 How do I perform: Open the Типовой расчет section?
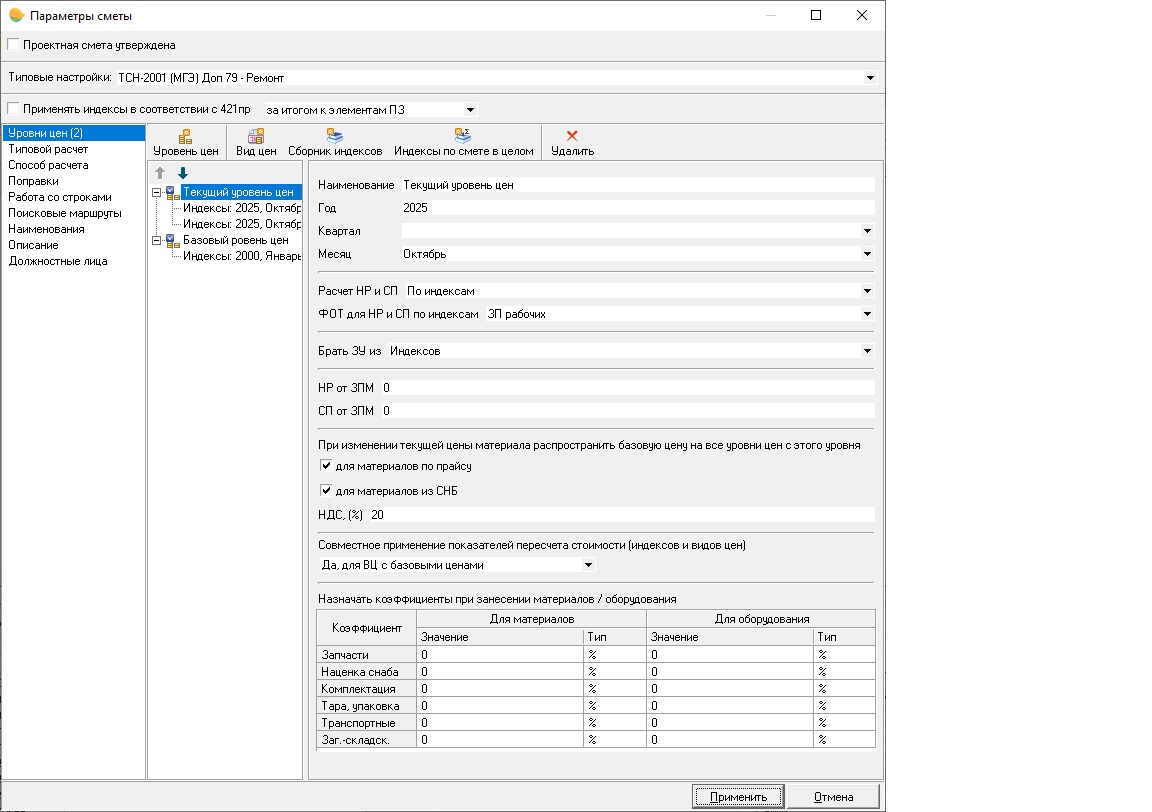[x=48, y=149]
